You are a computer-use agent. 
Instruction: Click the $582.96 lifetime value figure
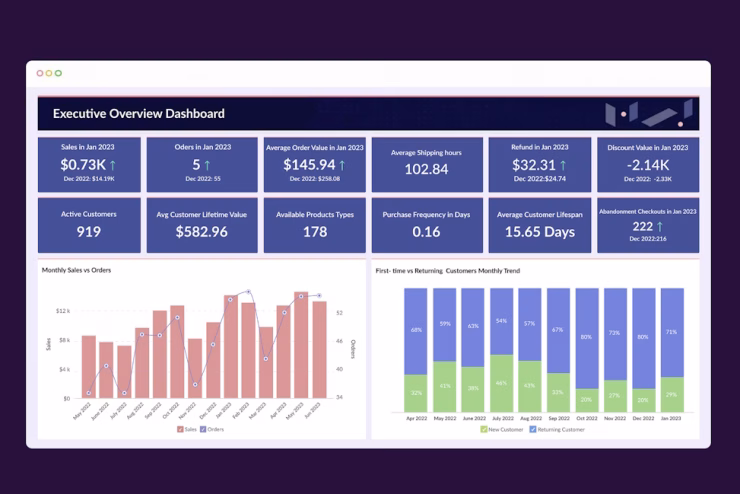pos(202,232)
